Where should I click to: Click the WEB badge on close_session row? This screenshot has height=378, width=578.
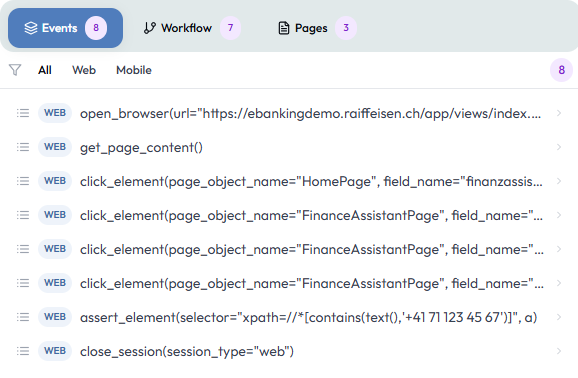[x=55, y=351]
